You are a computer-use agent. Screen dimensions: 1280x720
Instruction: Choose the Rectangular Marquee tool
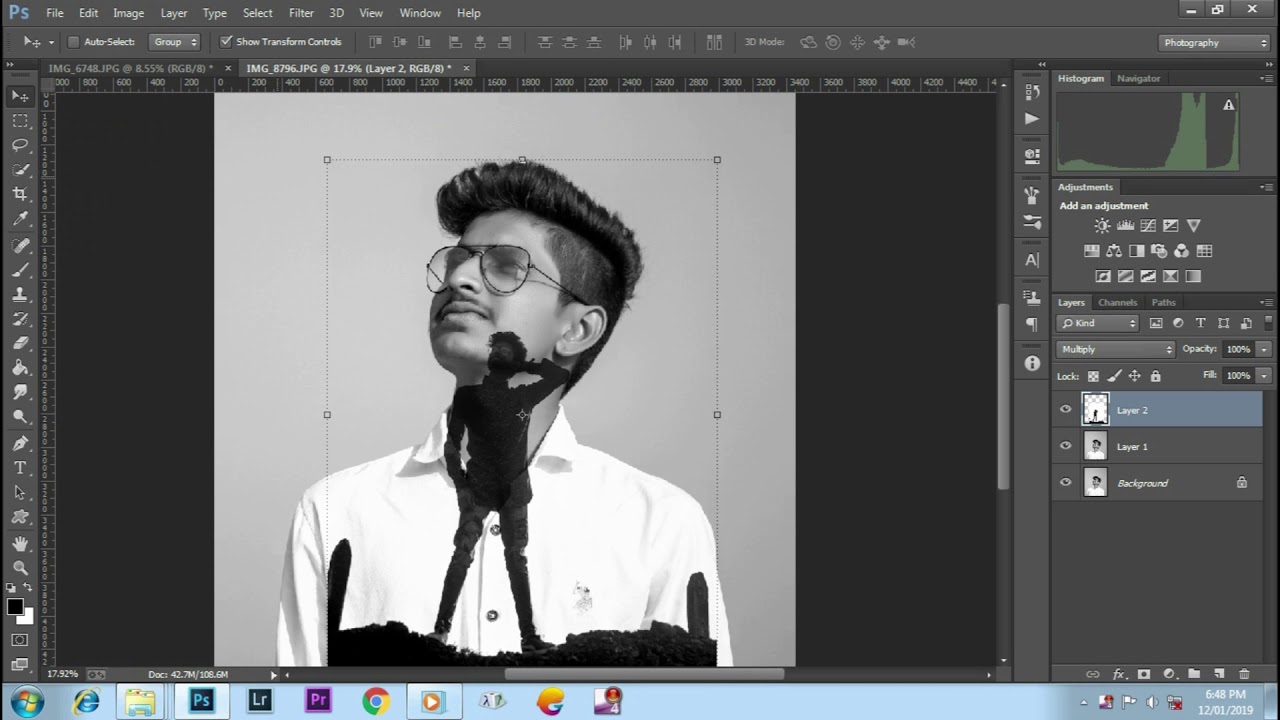(x=20, y=120)
